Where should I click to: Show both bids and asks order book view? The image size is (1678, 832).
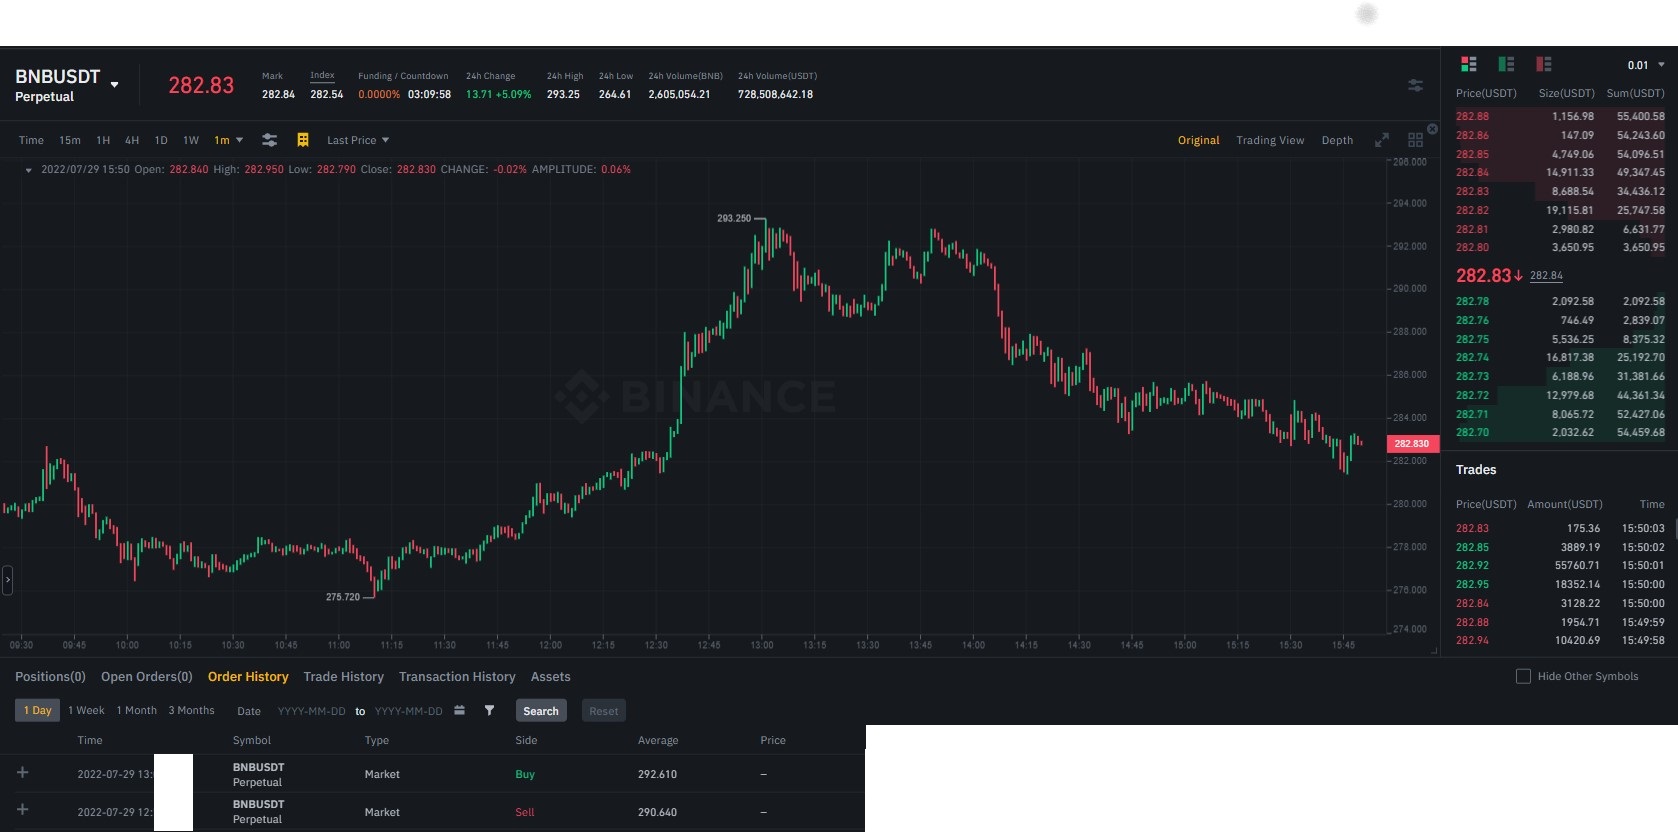1469,64
